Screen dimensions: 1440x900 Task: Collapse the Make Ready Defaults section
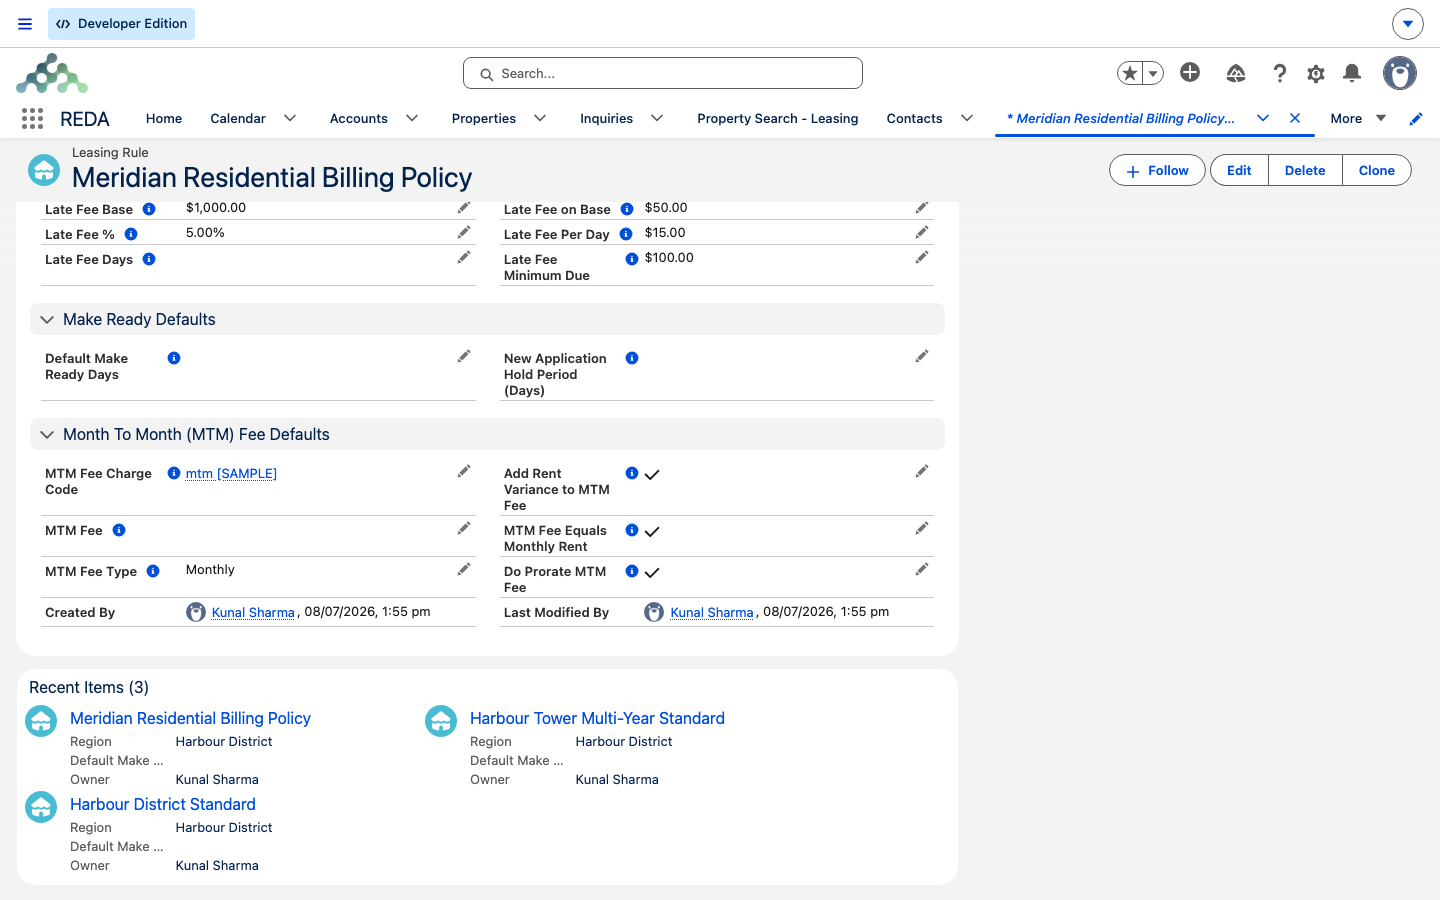[x=47, y=320]
